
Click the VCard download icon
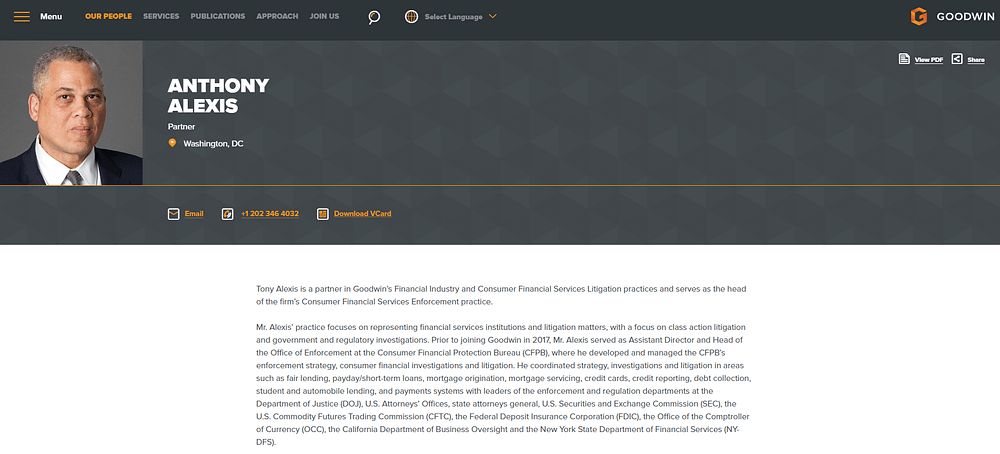[x=323, y=214]
